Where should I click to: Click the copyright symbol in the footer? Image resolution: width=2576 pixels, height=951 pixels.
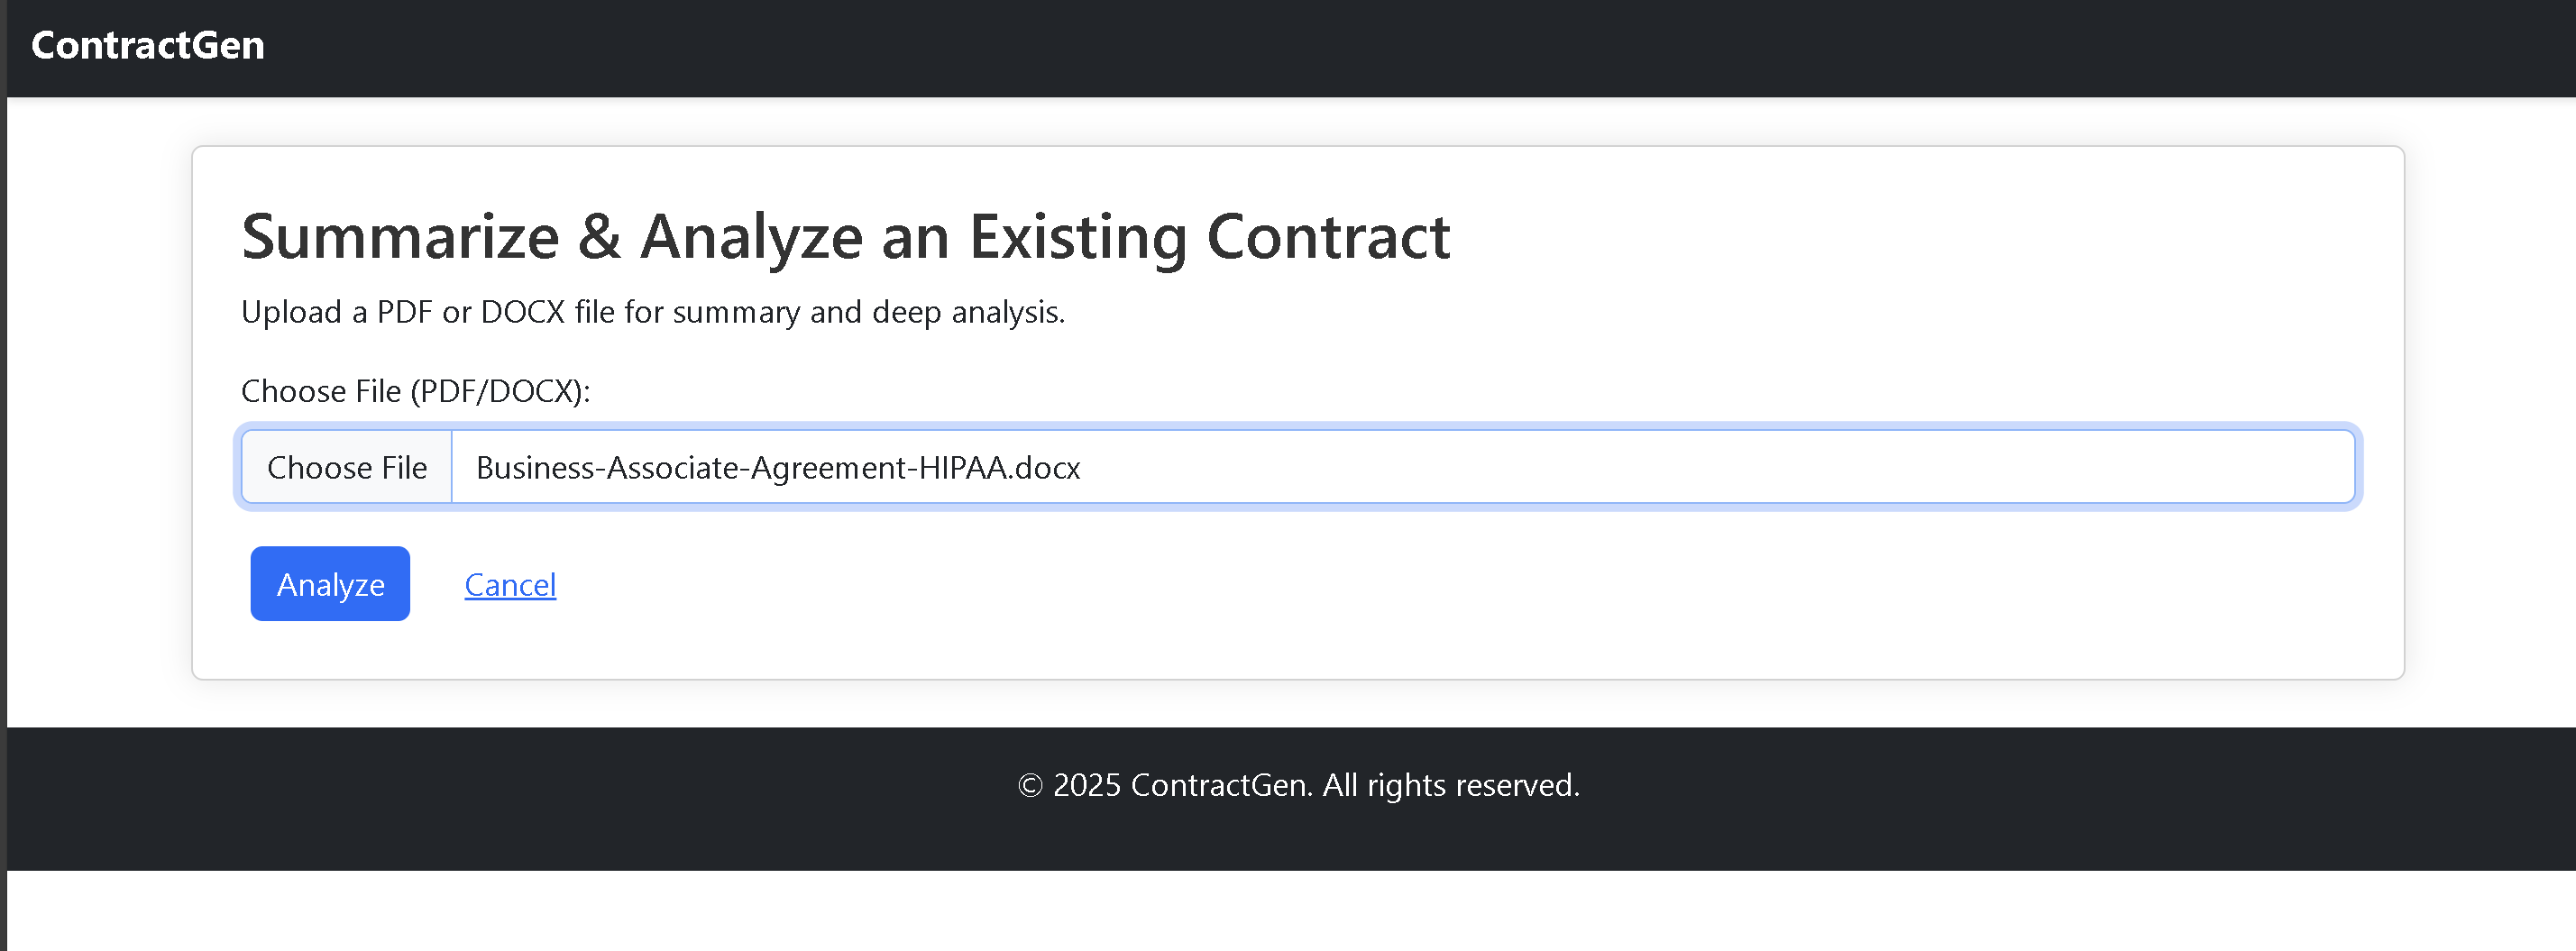(x=1030, y=786)
